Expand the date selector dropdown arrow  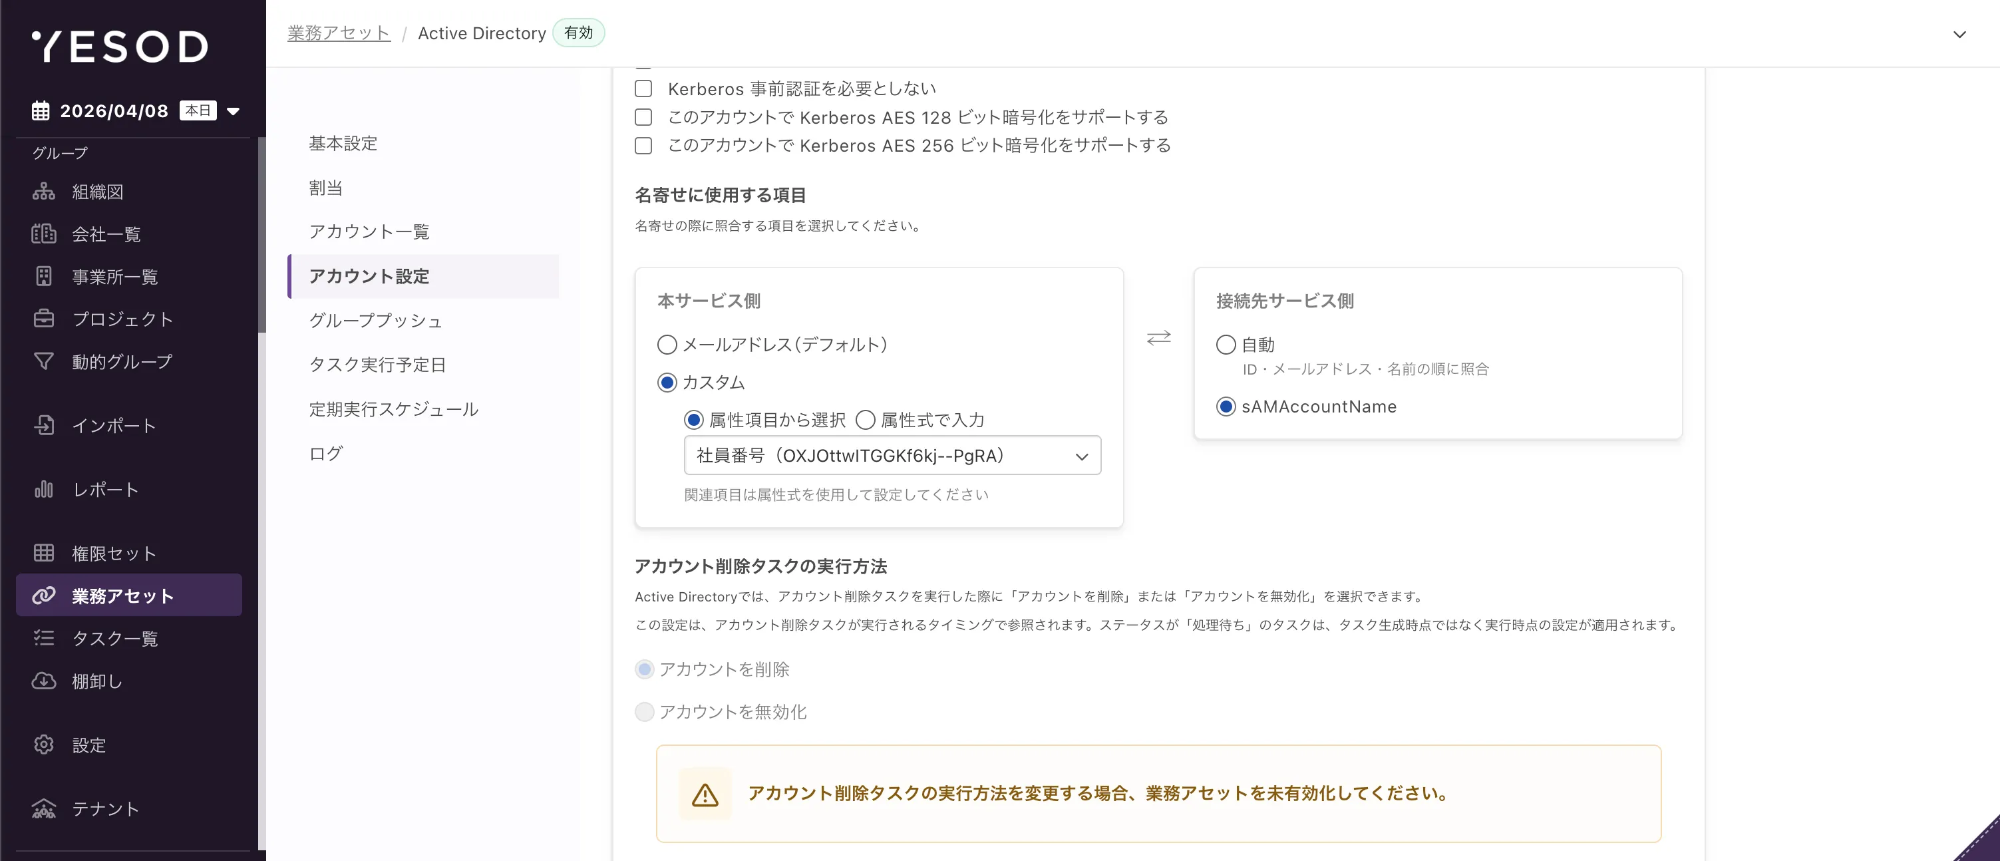[x=233, y=111]
